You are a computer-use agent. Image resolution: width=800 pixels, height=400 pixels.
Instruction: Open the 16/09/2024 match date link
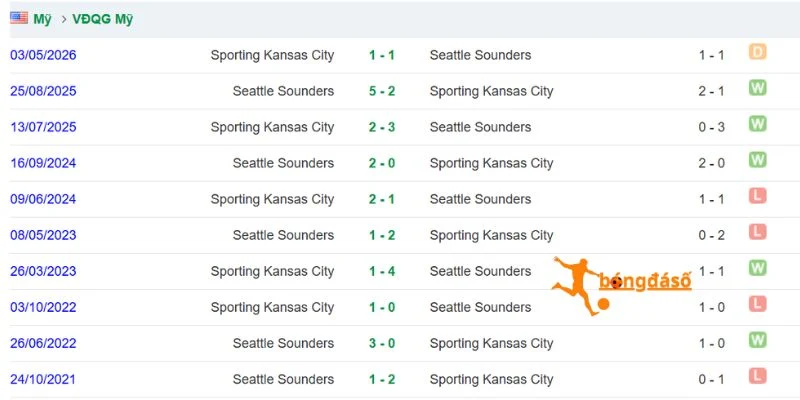point(43,163)
